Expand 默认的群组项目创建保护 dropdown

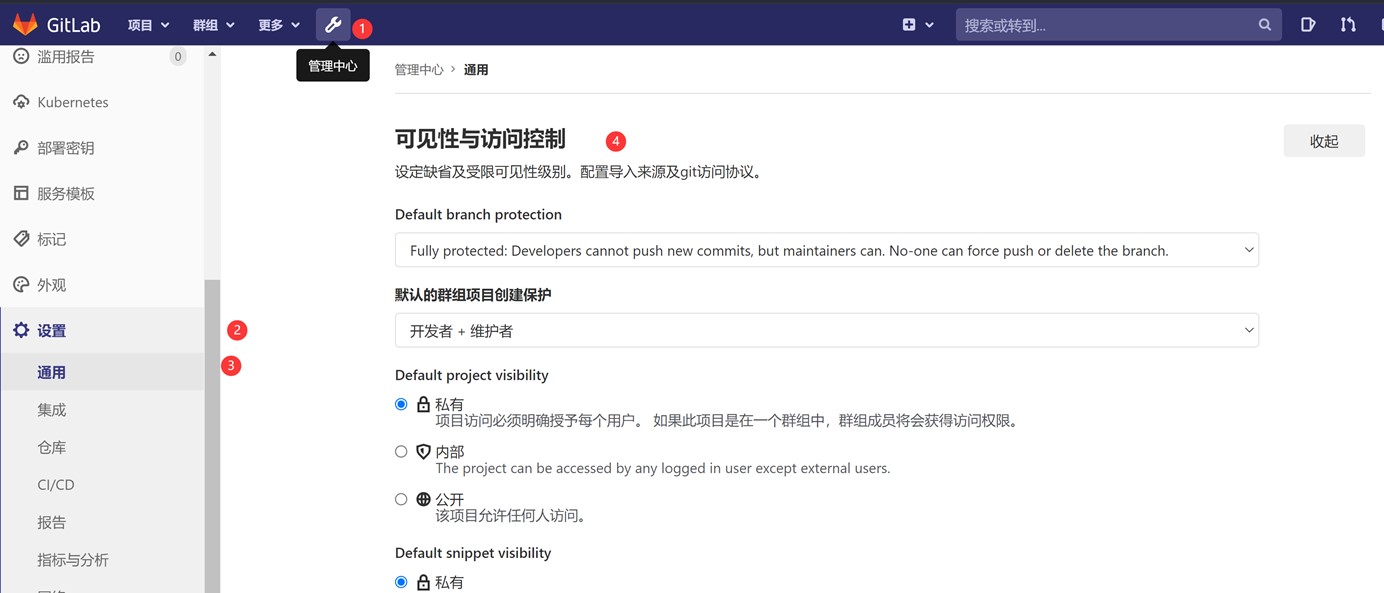pos(826,331)
